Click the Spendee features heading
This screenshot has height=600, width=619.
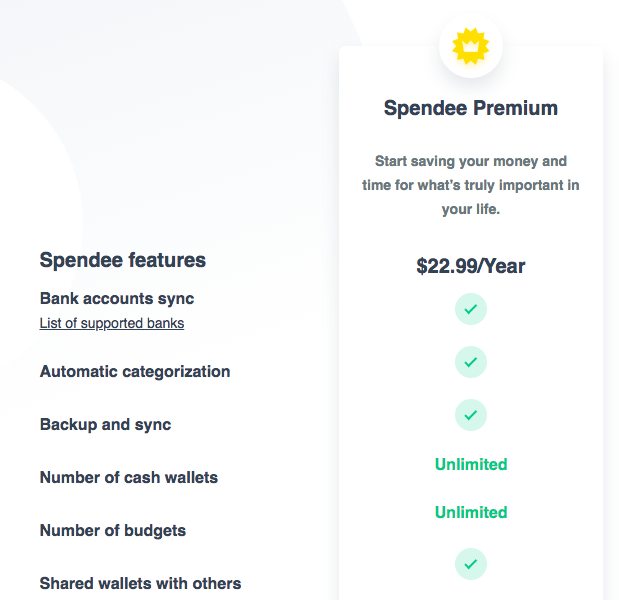tap(123, 260)
